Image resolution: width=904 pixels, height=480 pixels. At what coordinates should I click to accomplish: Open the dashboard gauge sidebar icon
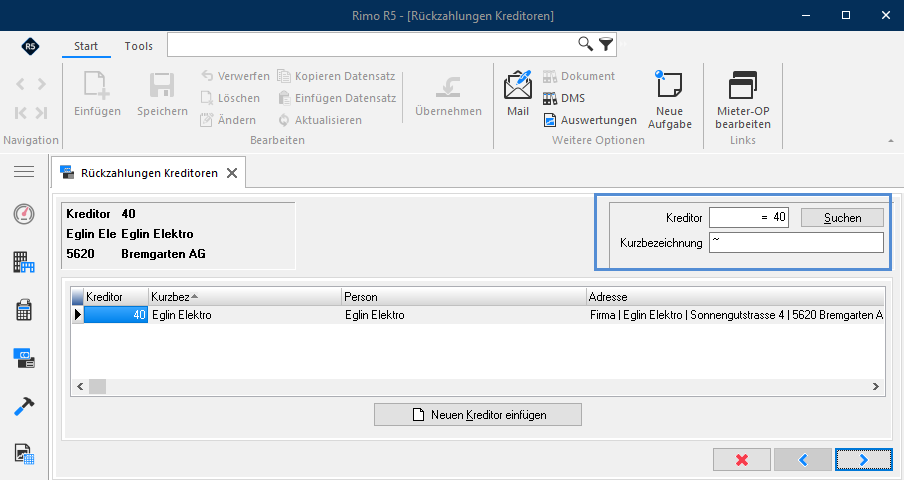(x=24, y=214)
